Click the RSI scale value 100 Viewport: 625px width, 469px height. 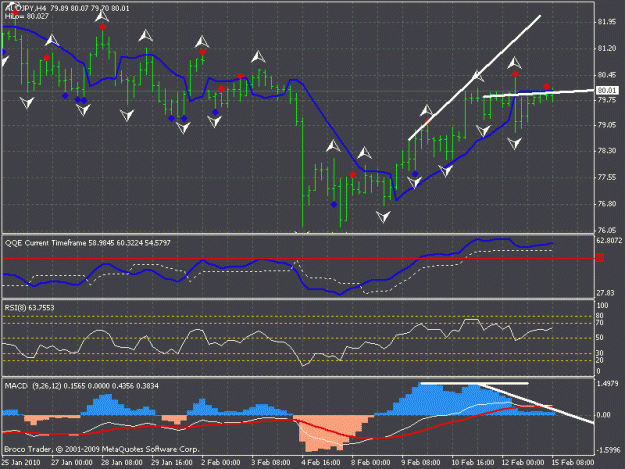603,306
